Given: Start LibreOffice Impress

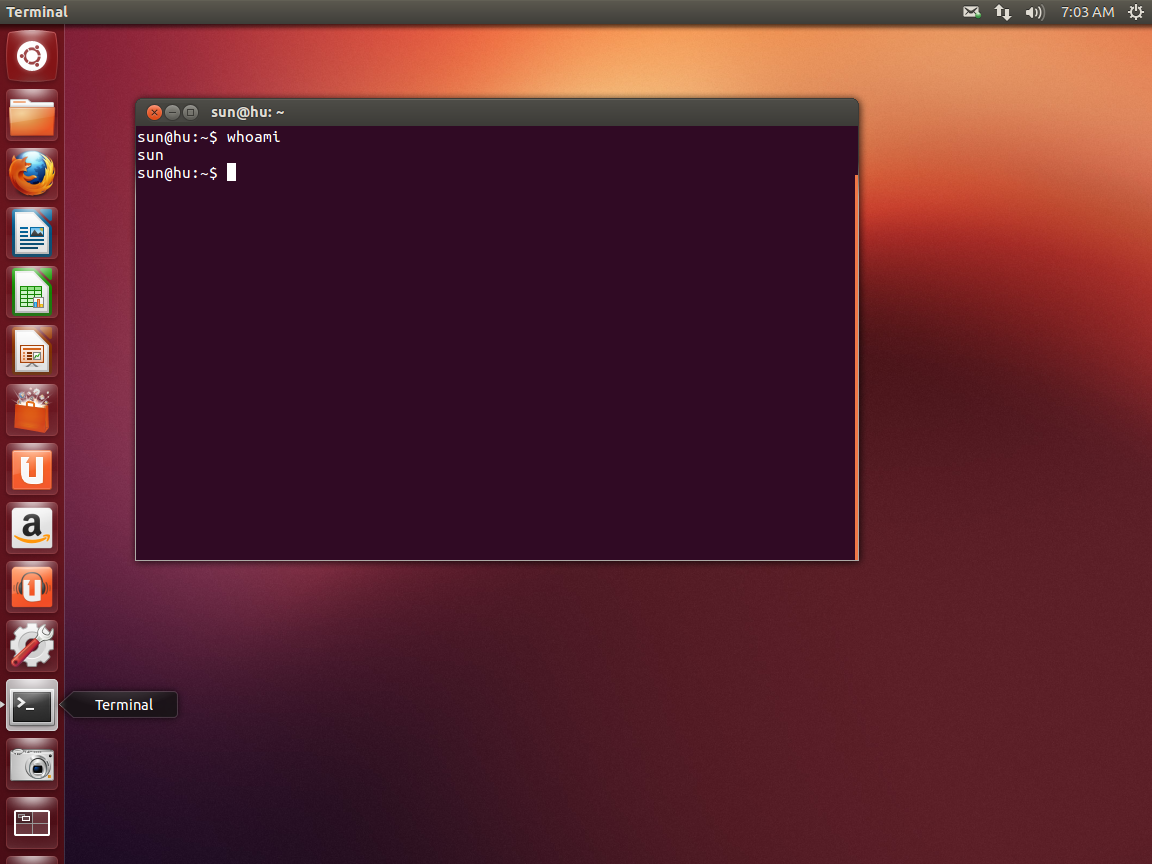Looking at the screenshot, I should click(31, 350).
